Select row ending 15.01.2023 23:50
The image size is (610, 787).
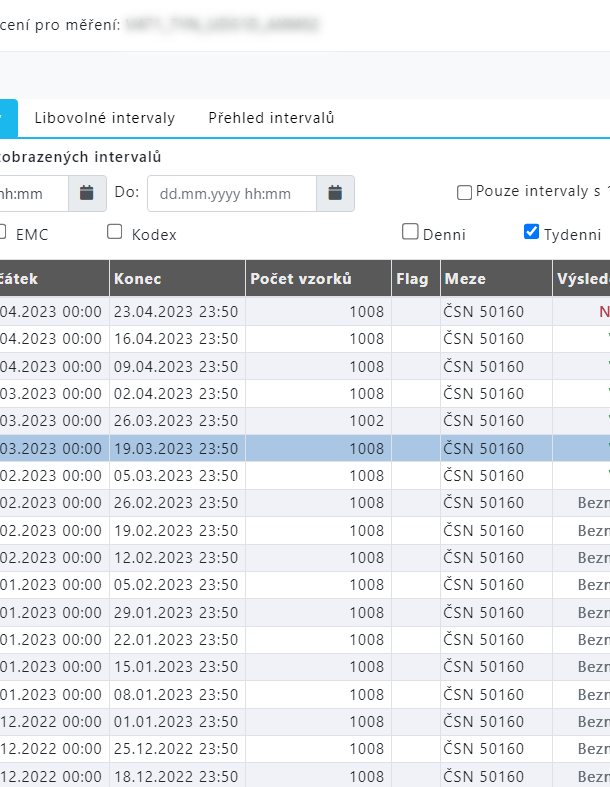305,667
